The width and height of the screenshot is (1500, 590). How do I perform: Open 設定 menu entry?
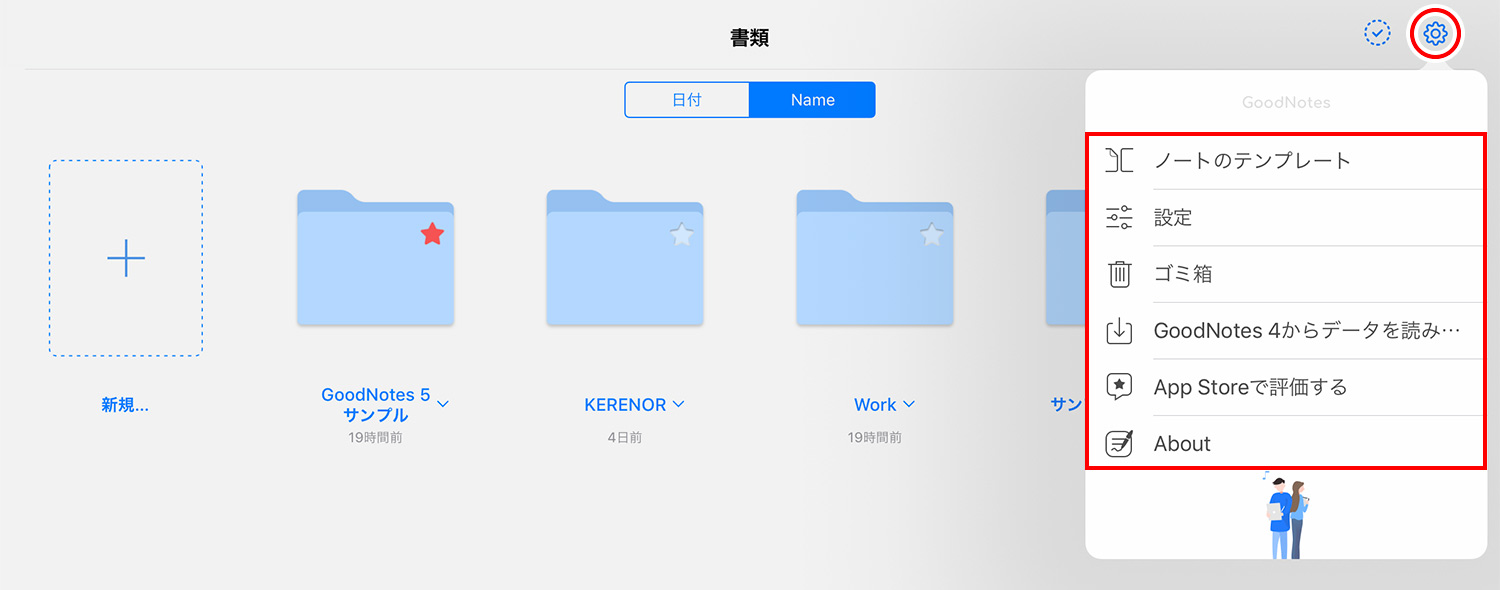click(1286, 217)
